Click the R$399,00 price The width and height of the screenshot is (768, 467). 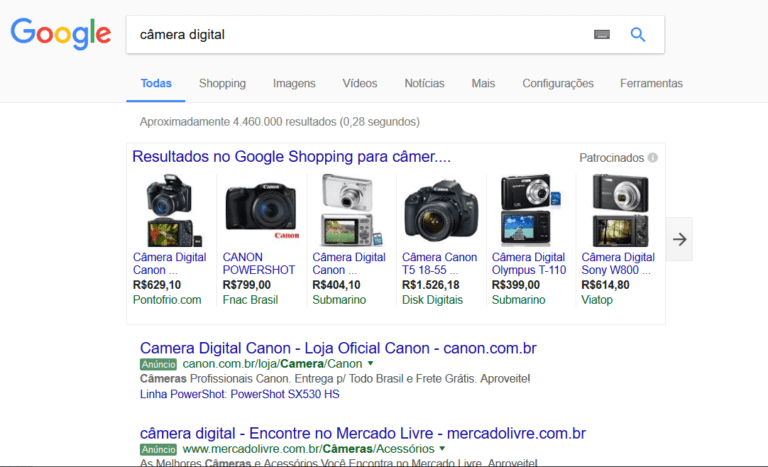tap(515, 285)
